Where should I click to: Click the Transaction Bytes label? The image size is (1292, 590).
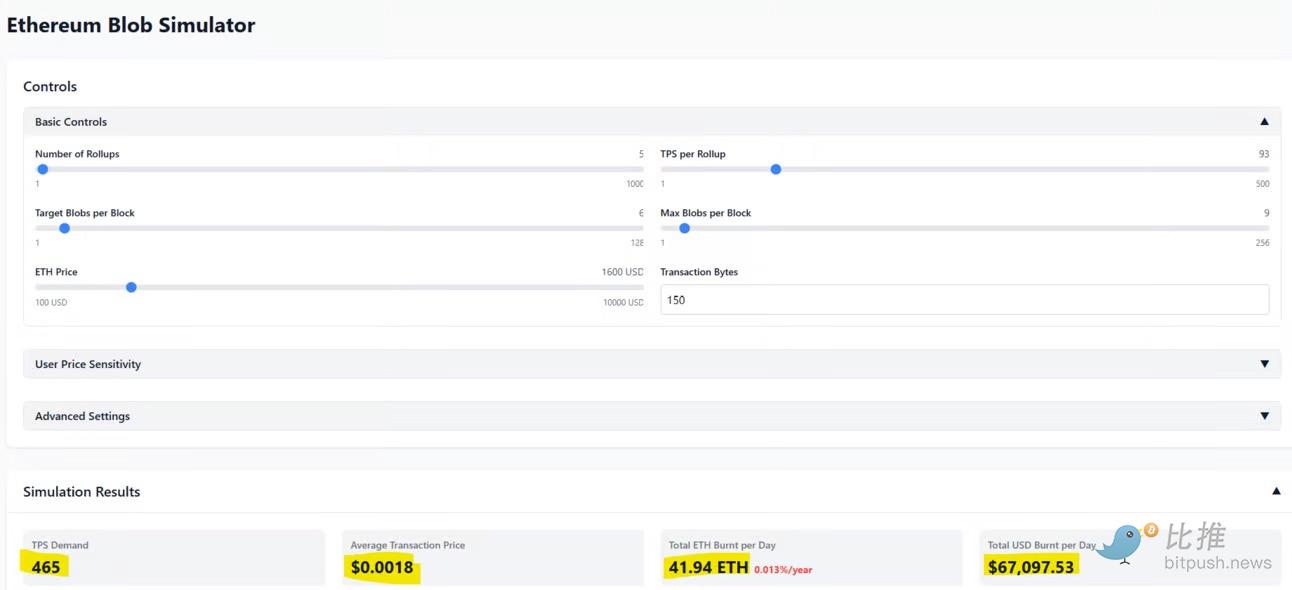[x=699, y=272]
